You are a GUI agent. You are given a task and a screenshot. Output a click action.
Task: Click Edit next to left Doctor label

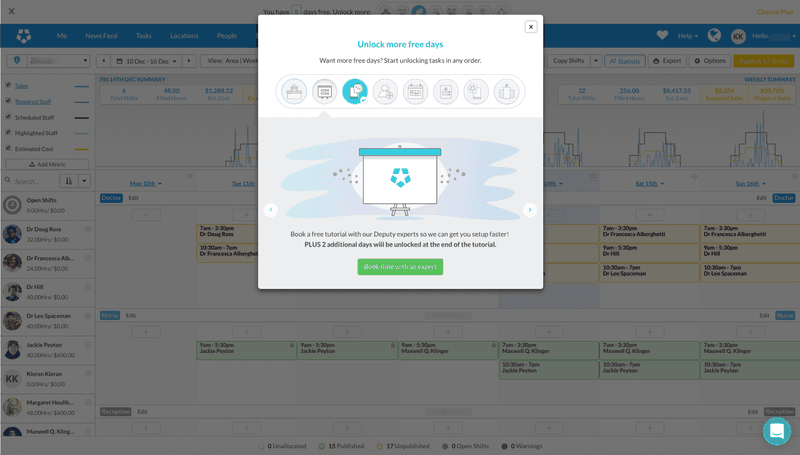134,198
